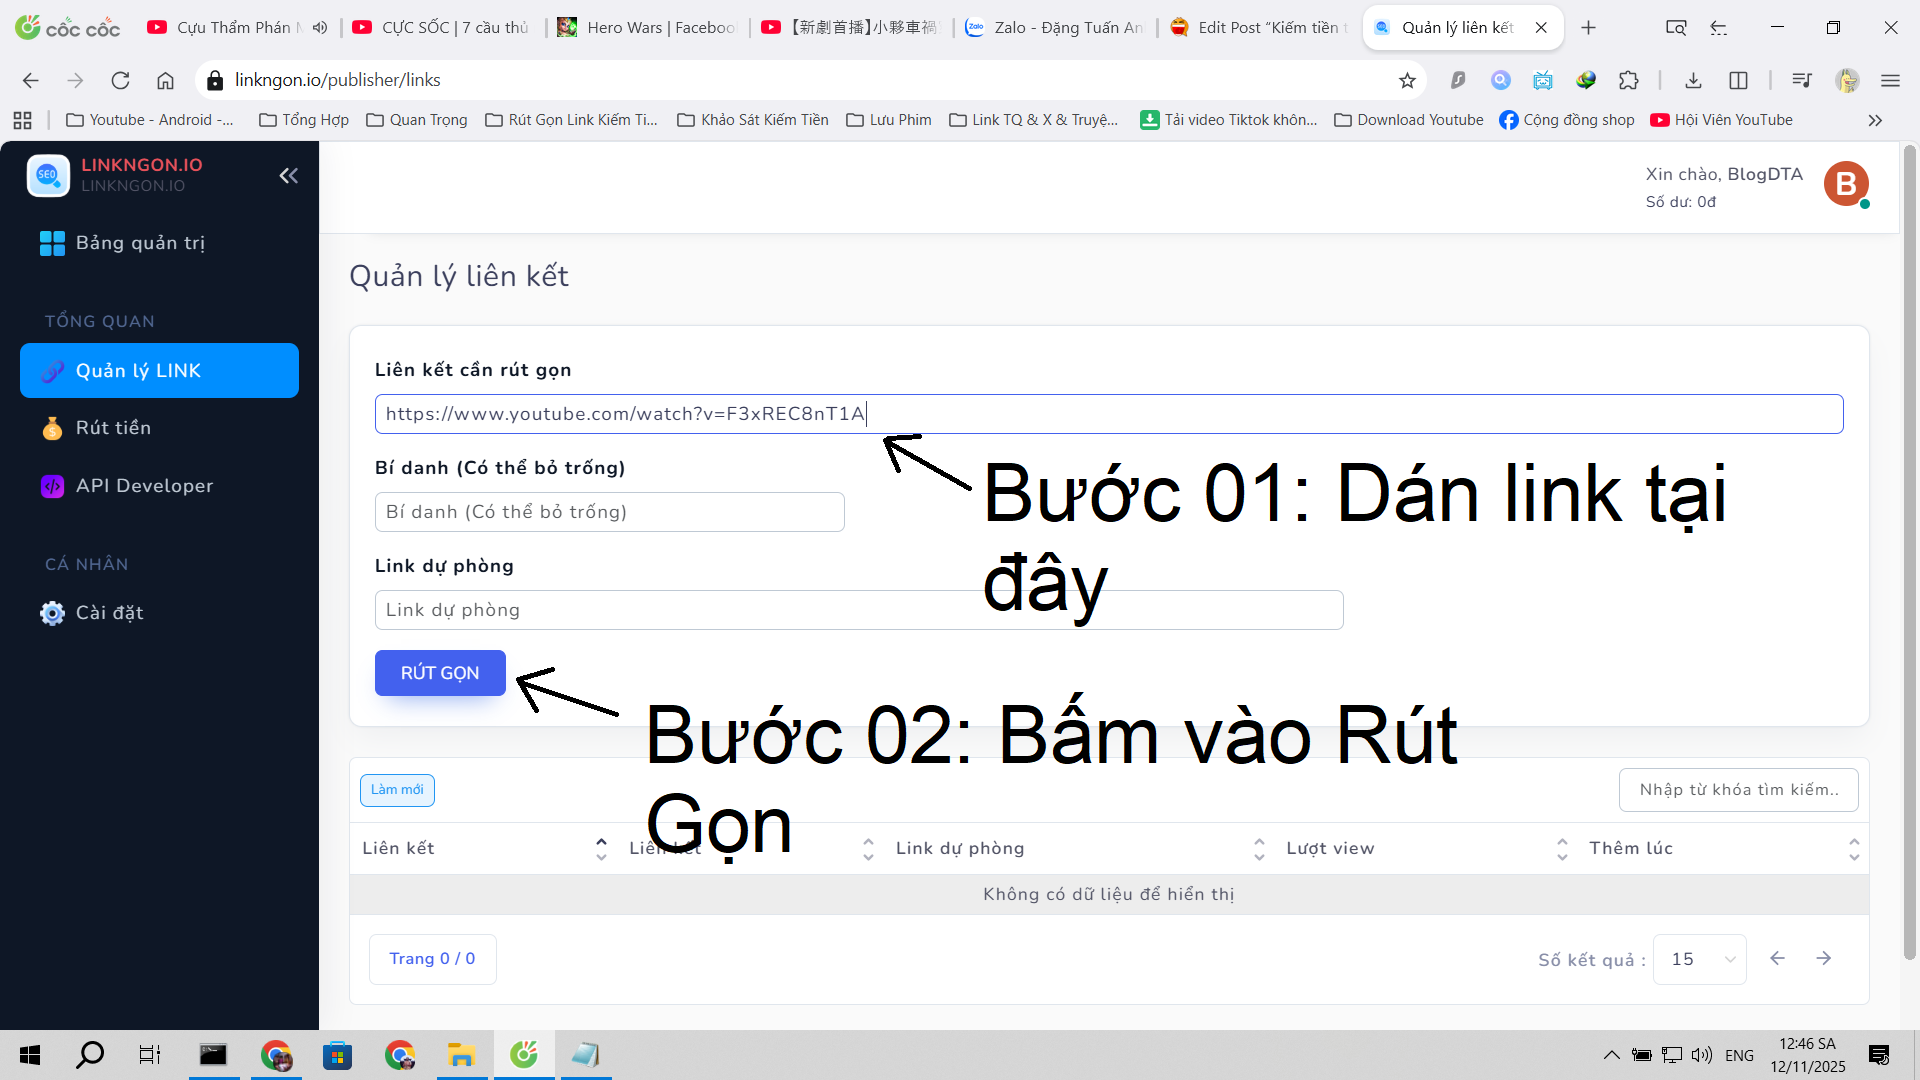Collapse the sidebar with double-chevron icon
Screen dimensions: 1920x1080
(x=288, y=176)
